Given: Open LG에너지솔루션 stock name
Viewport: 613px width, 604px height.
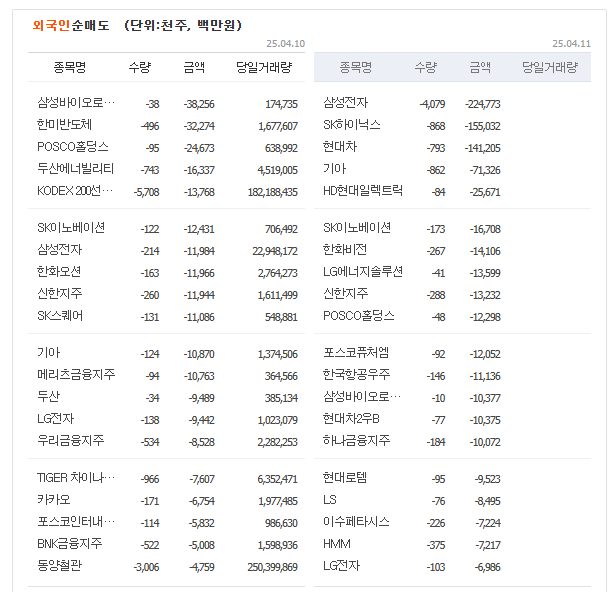Looking at the screenshot, I should tap(363, 272).
